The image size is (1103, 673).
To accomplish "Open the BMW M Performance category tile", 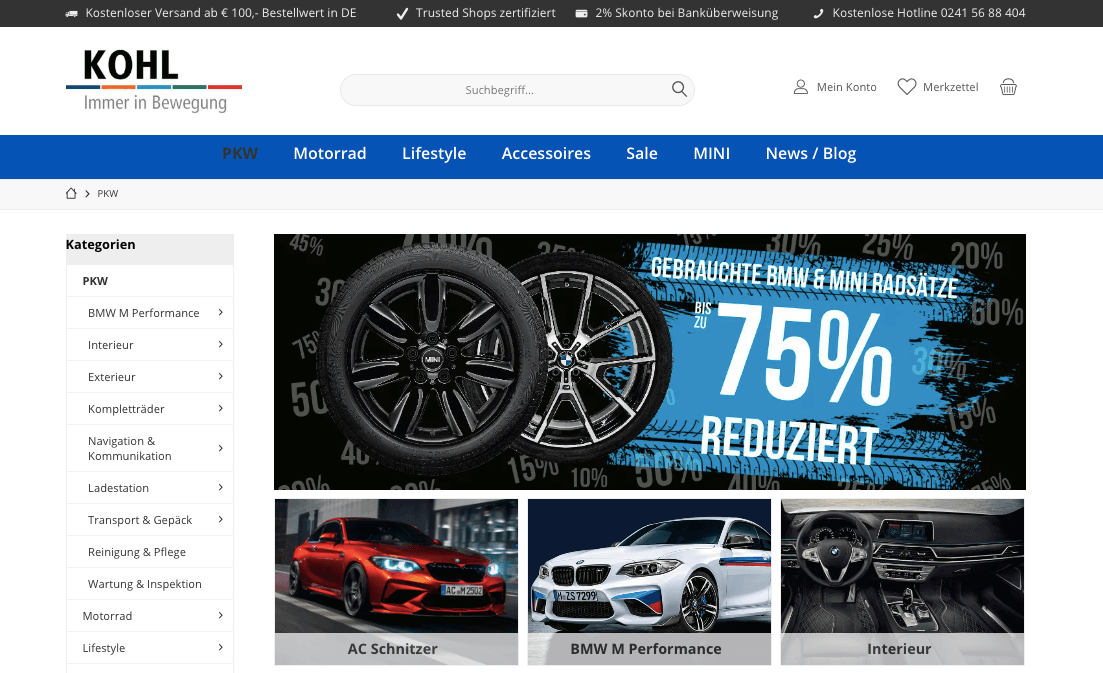I will click(x=649, y=582).
